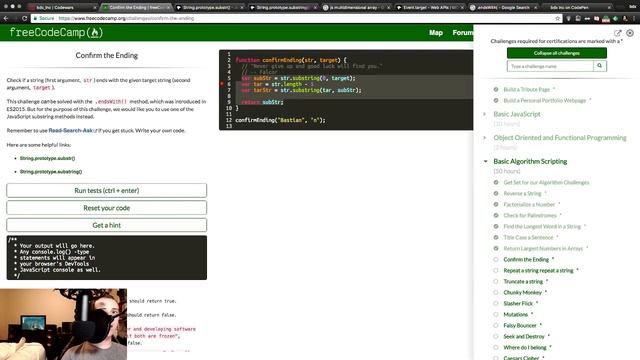Open Truncate a string challenge
This screenshot has width=640, height=360.
click(523, 282)
